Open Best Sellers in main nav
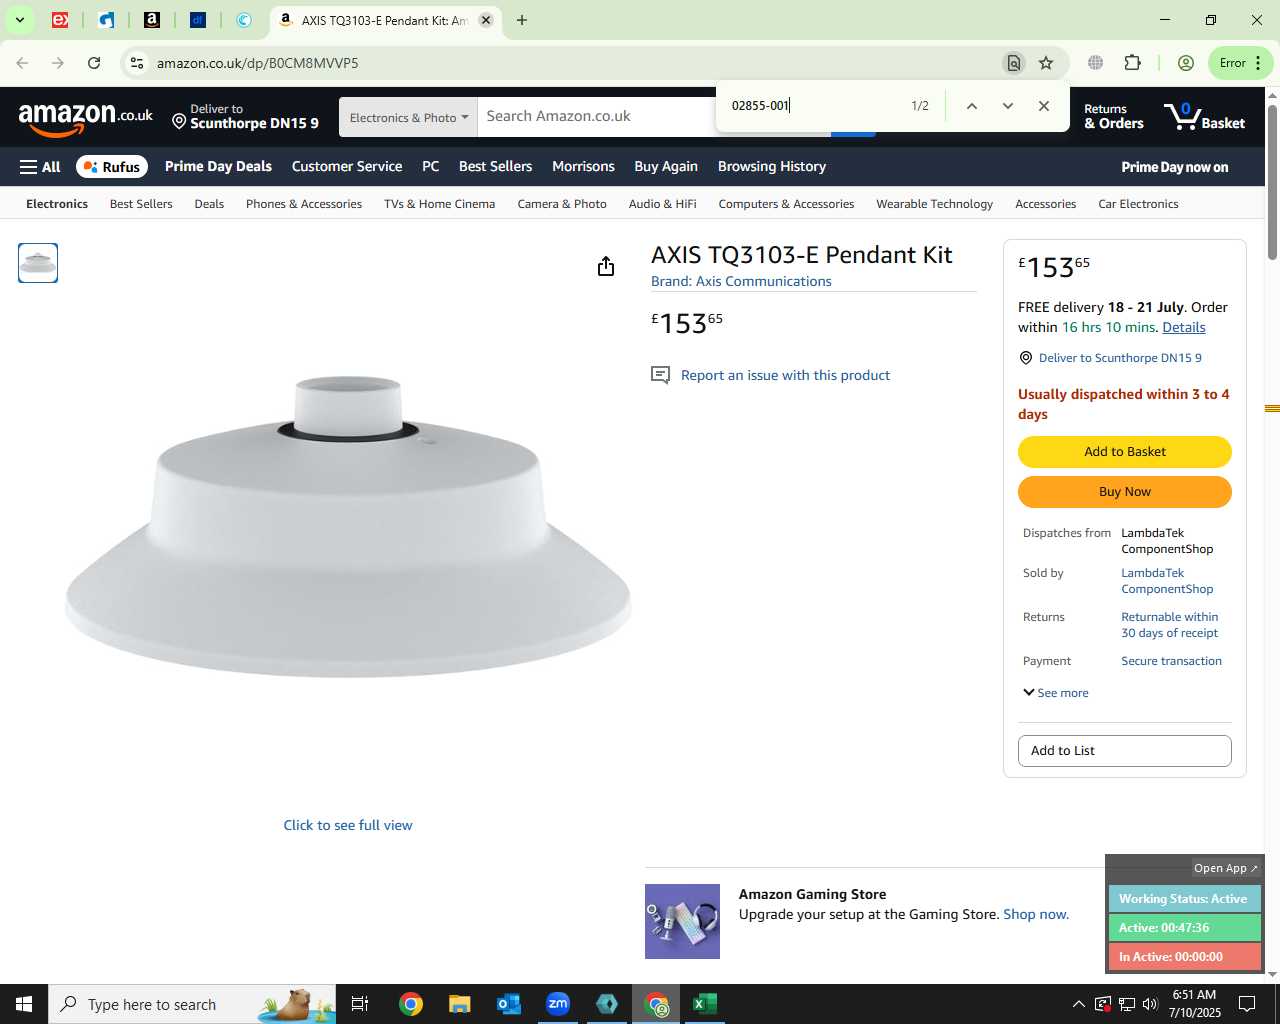 point(495,167)
